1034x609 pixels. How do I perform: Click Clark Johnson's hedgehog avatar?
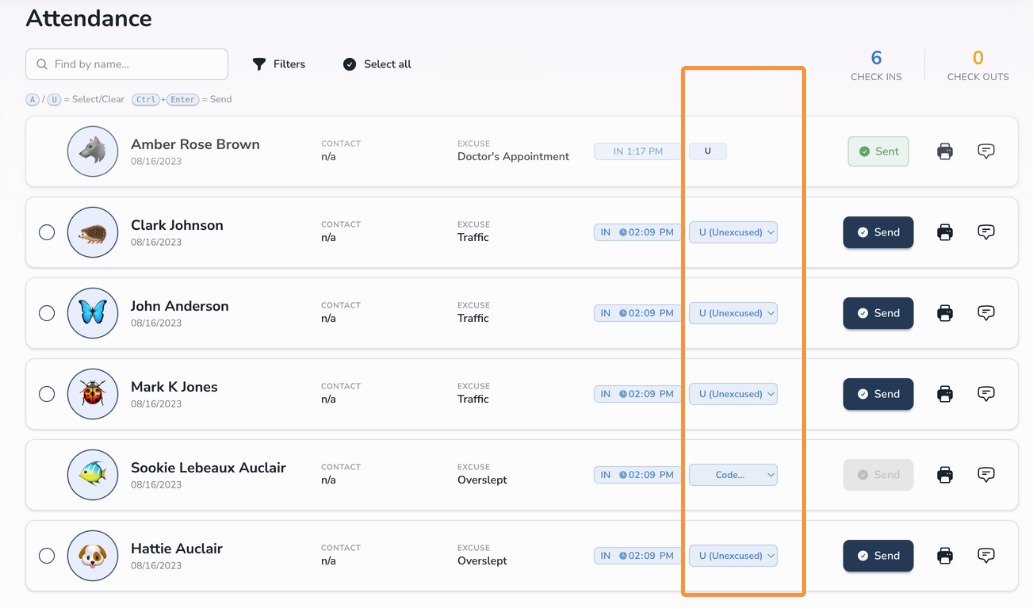[x=92, y=232]
